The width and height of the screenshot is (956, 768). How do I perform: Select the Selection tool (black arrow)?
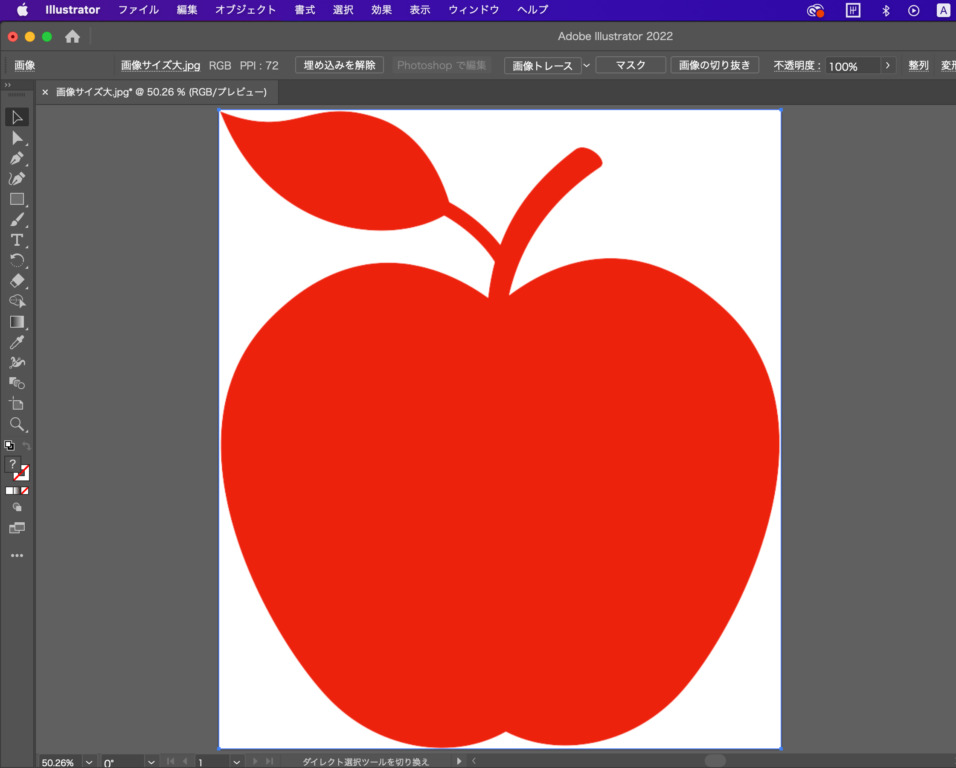(16, 117)
